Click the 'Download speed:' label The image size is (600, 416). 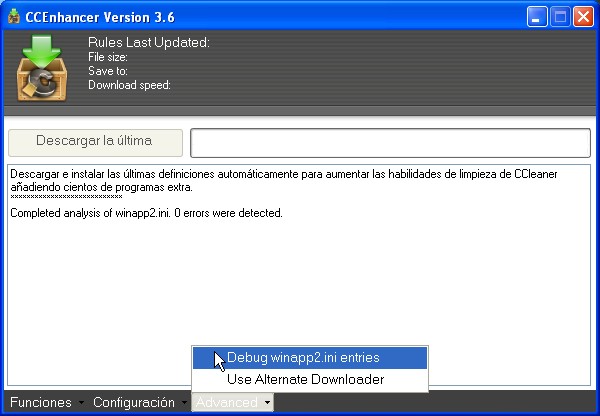click(x=129, y=85)
